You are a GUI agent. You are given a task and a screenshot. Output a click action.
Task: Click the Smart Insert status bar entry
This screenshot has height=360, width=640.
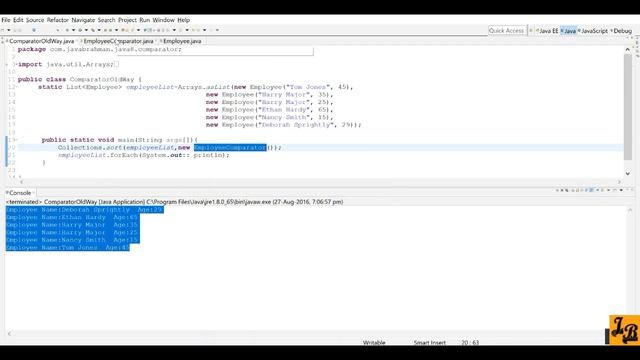click(x=429, y=342)
